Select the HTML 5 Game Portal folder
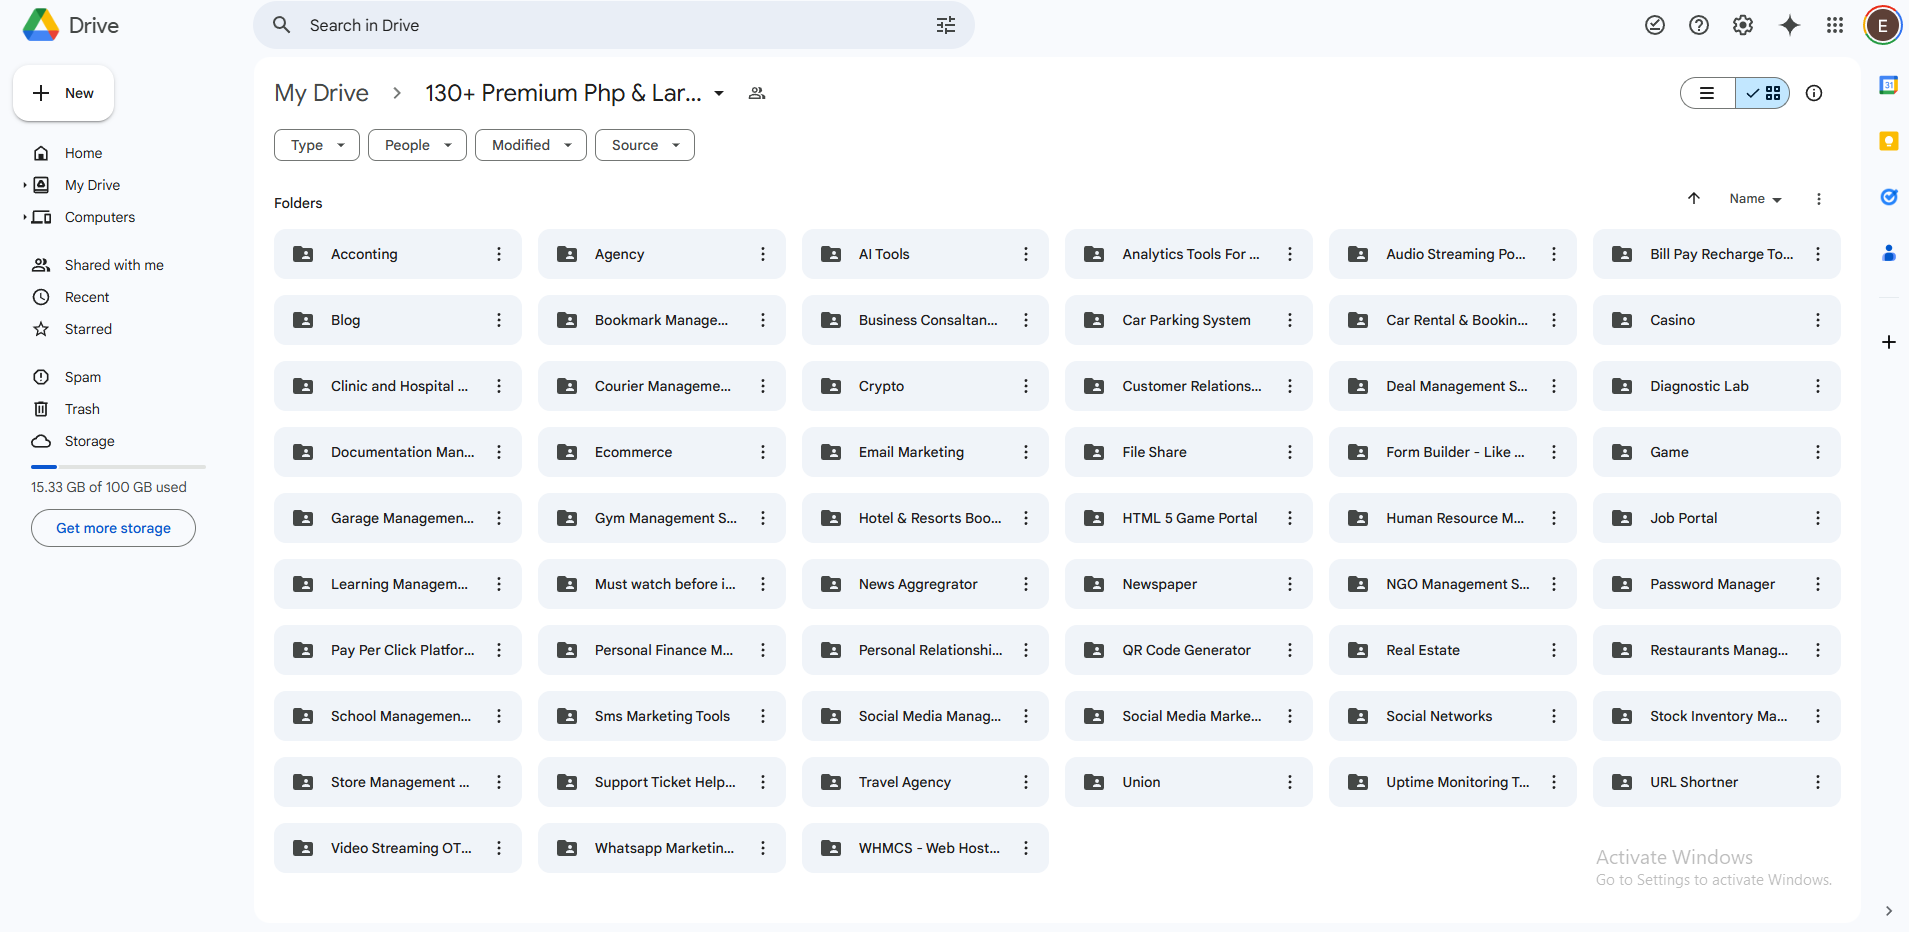The width and height of the screenshot is (1909, 932). 1189,518
